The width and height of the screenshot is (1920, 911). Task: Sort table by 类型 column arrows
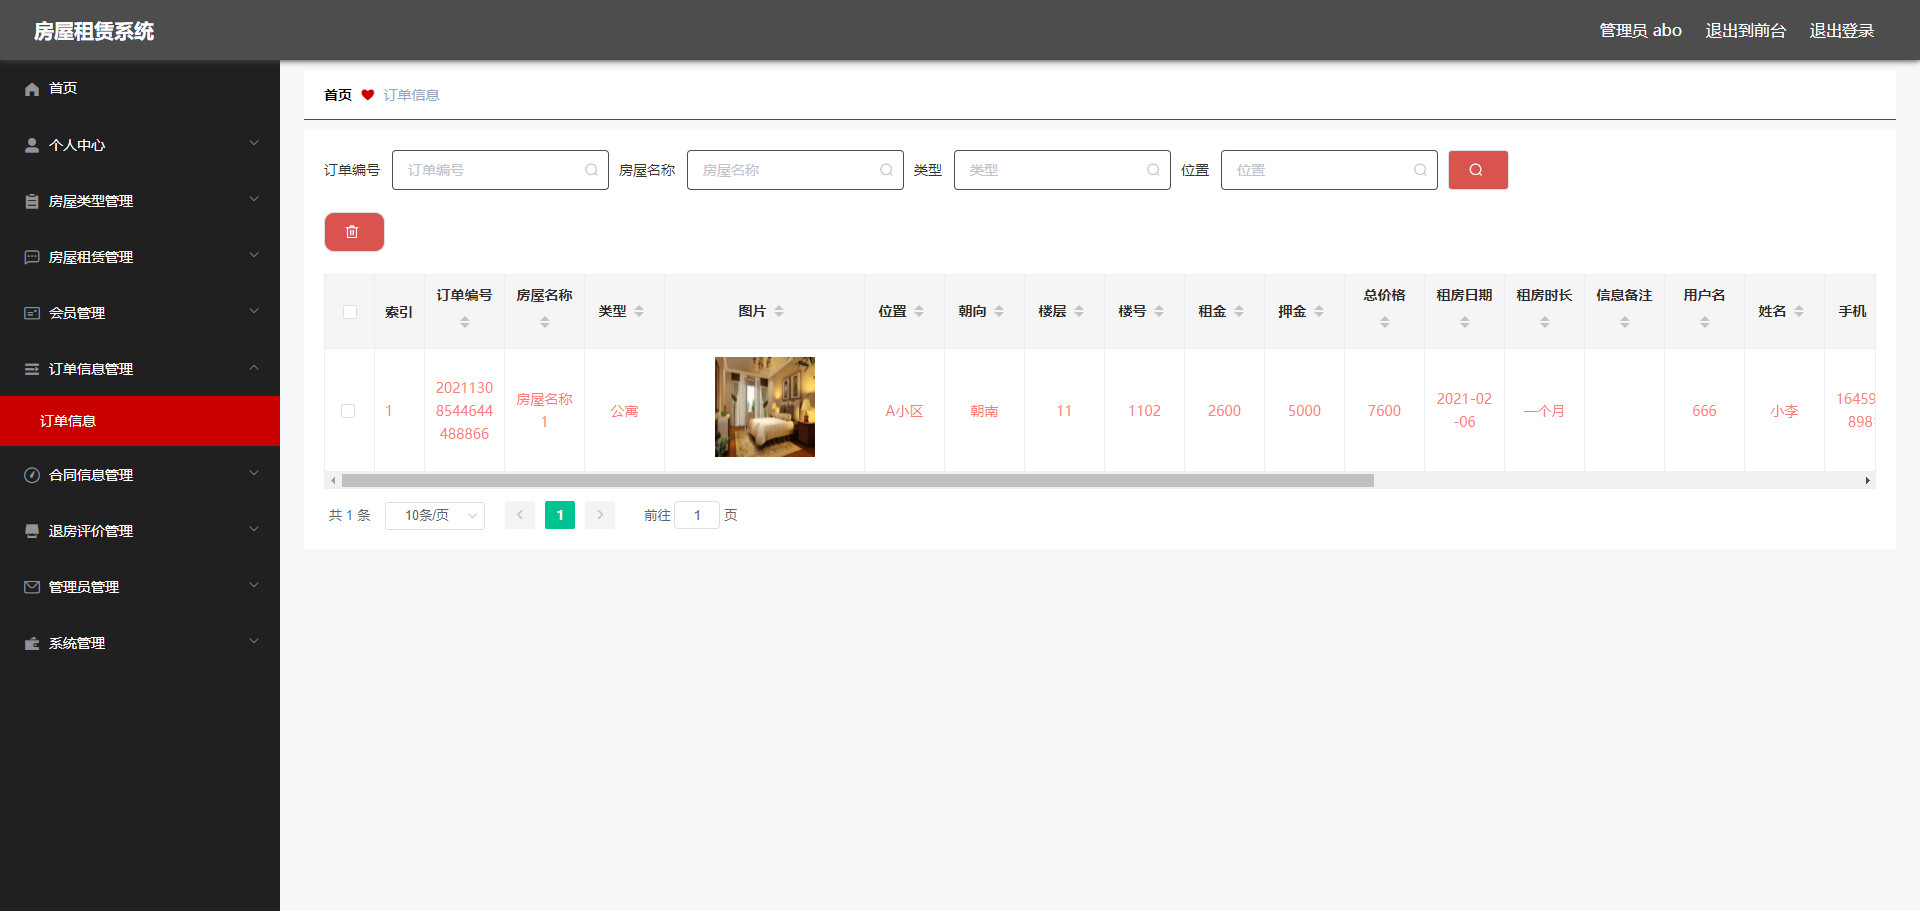(x=639, y=311)
